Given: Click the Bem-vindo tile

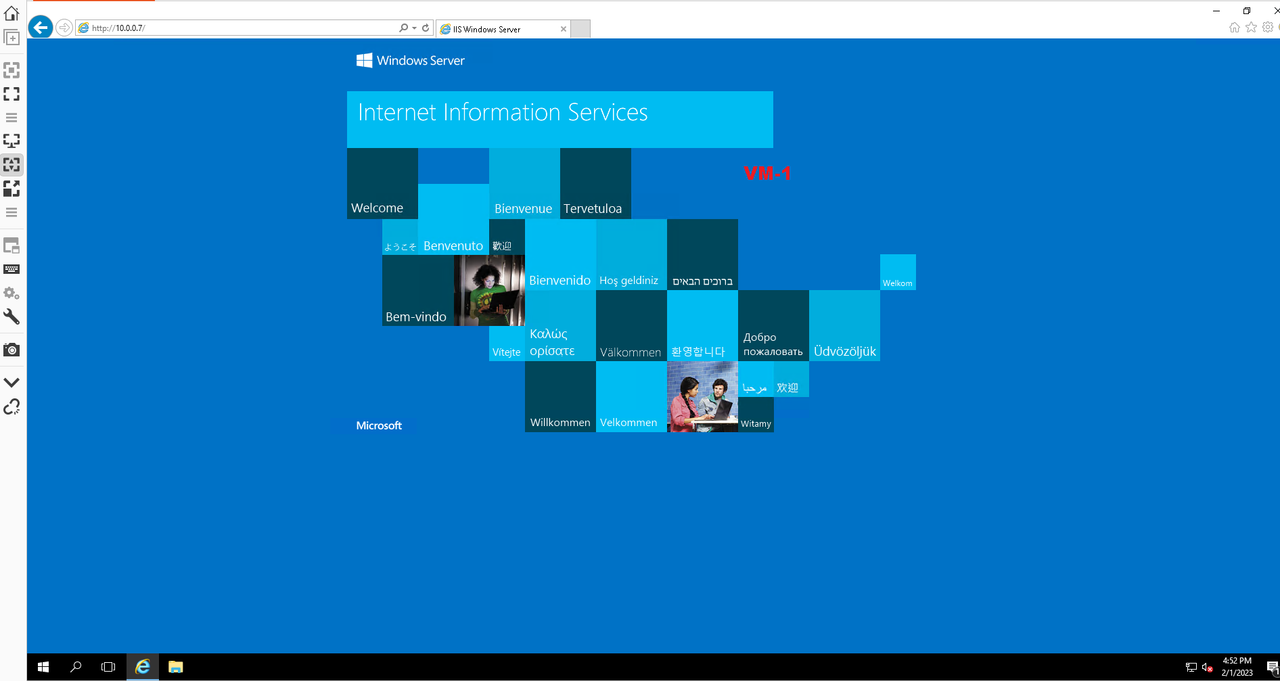Looking at the screenshot, I should 418,290.
